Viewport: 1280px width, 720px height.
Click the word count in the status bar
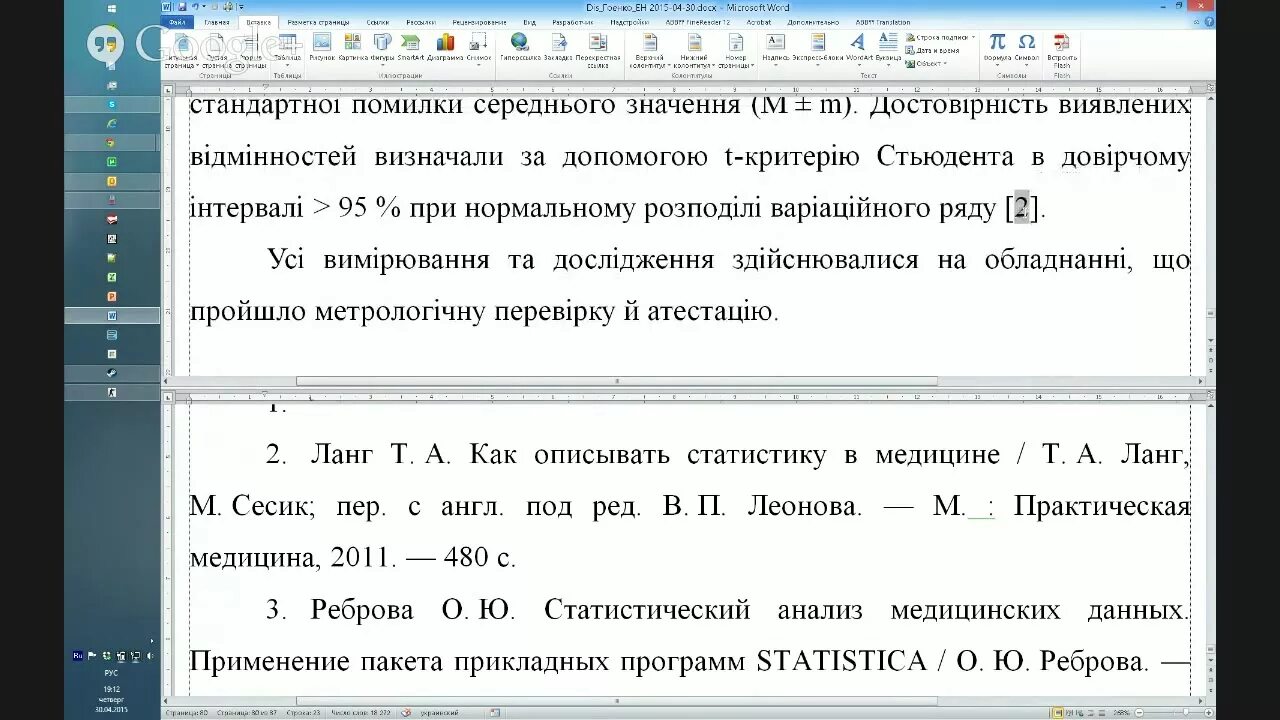pyautogui.click(x=361, y=712)
